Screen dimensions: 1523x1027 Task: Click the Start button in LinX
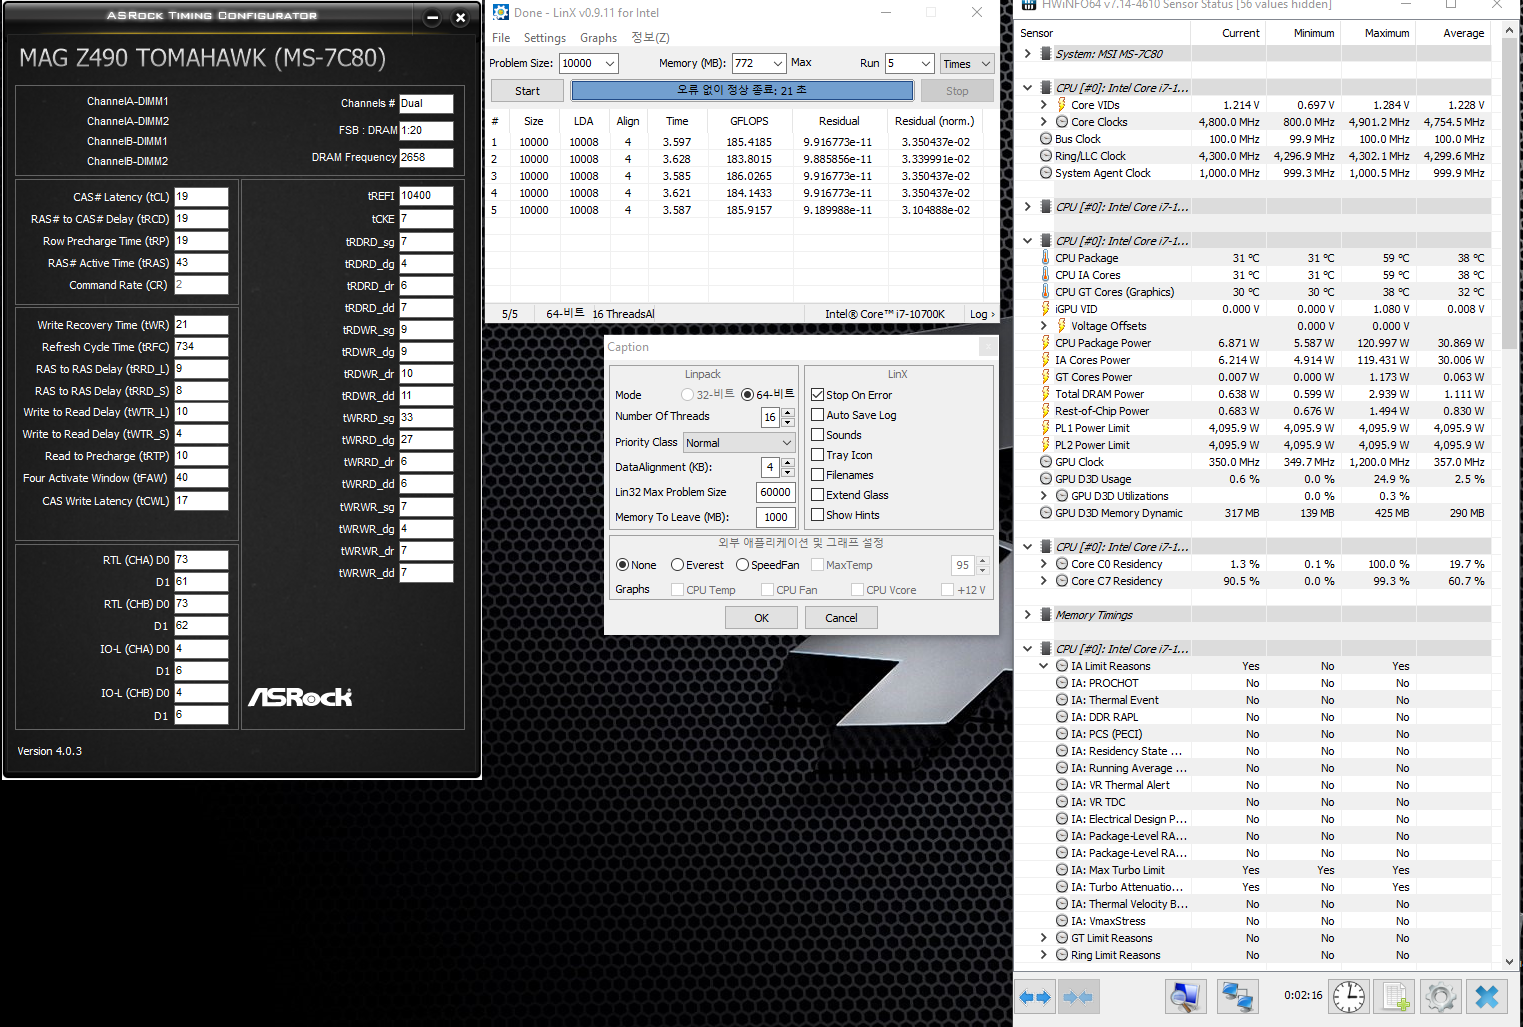click(x=527, y=91)
